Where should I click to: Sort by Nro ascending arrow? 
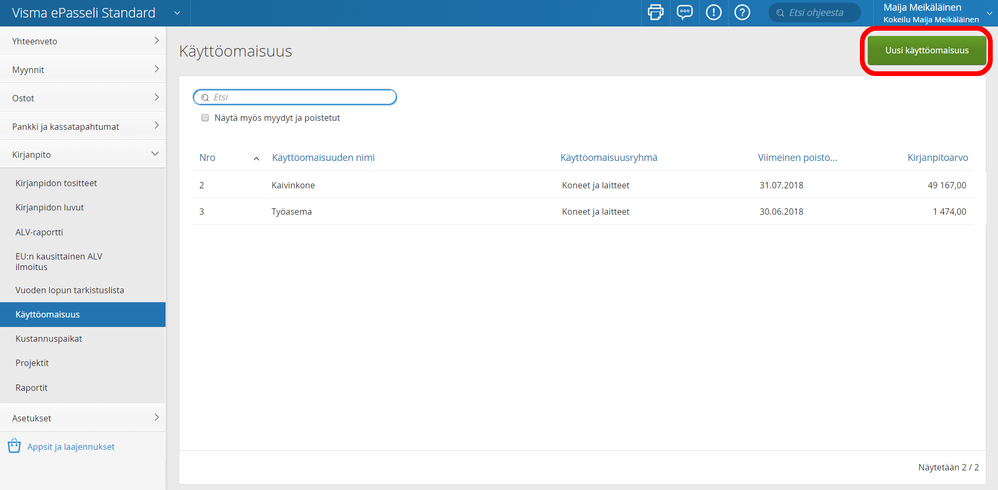coord(257,158)
